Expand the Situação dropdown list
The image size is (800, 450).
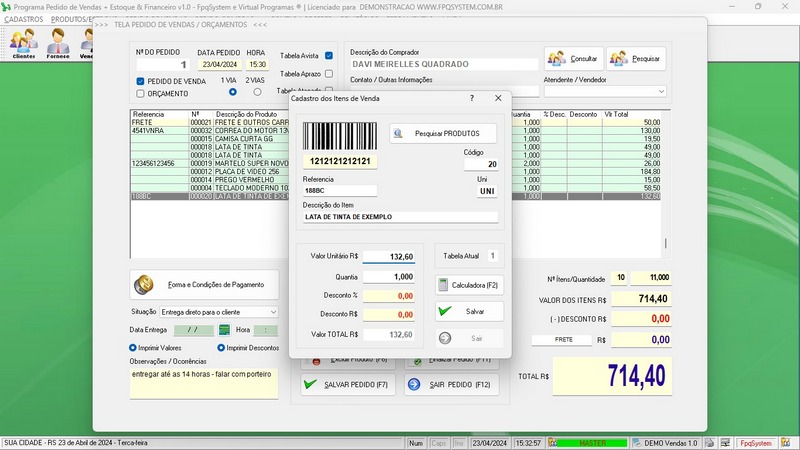point(272,311)
